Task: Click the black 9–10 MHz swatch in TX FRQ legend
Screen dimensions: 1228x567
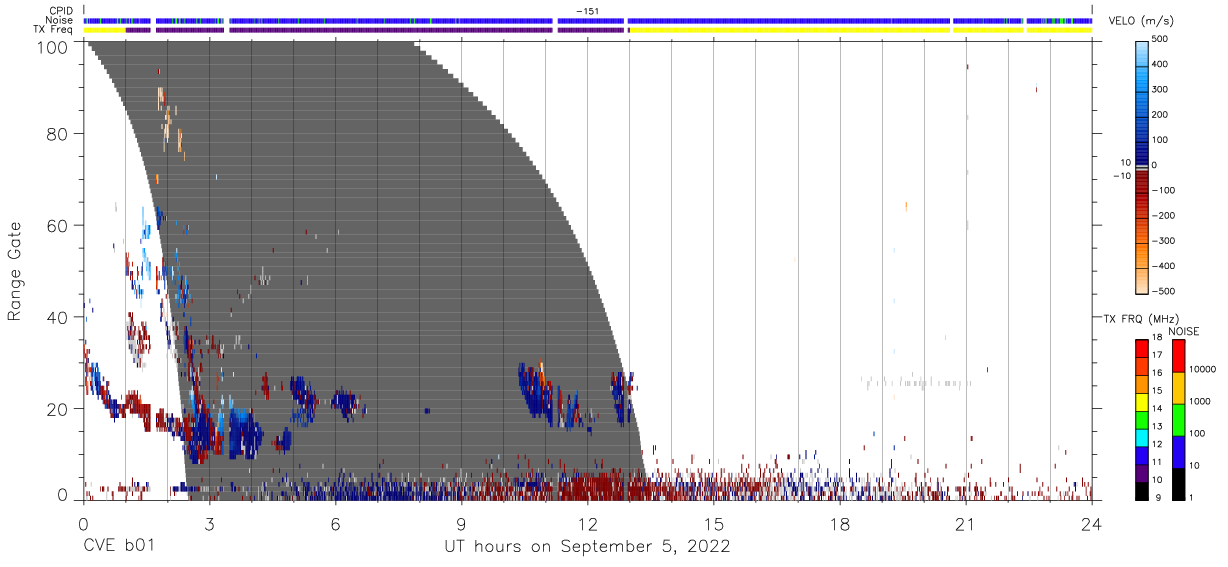Action: (1142, 491)
